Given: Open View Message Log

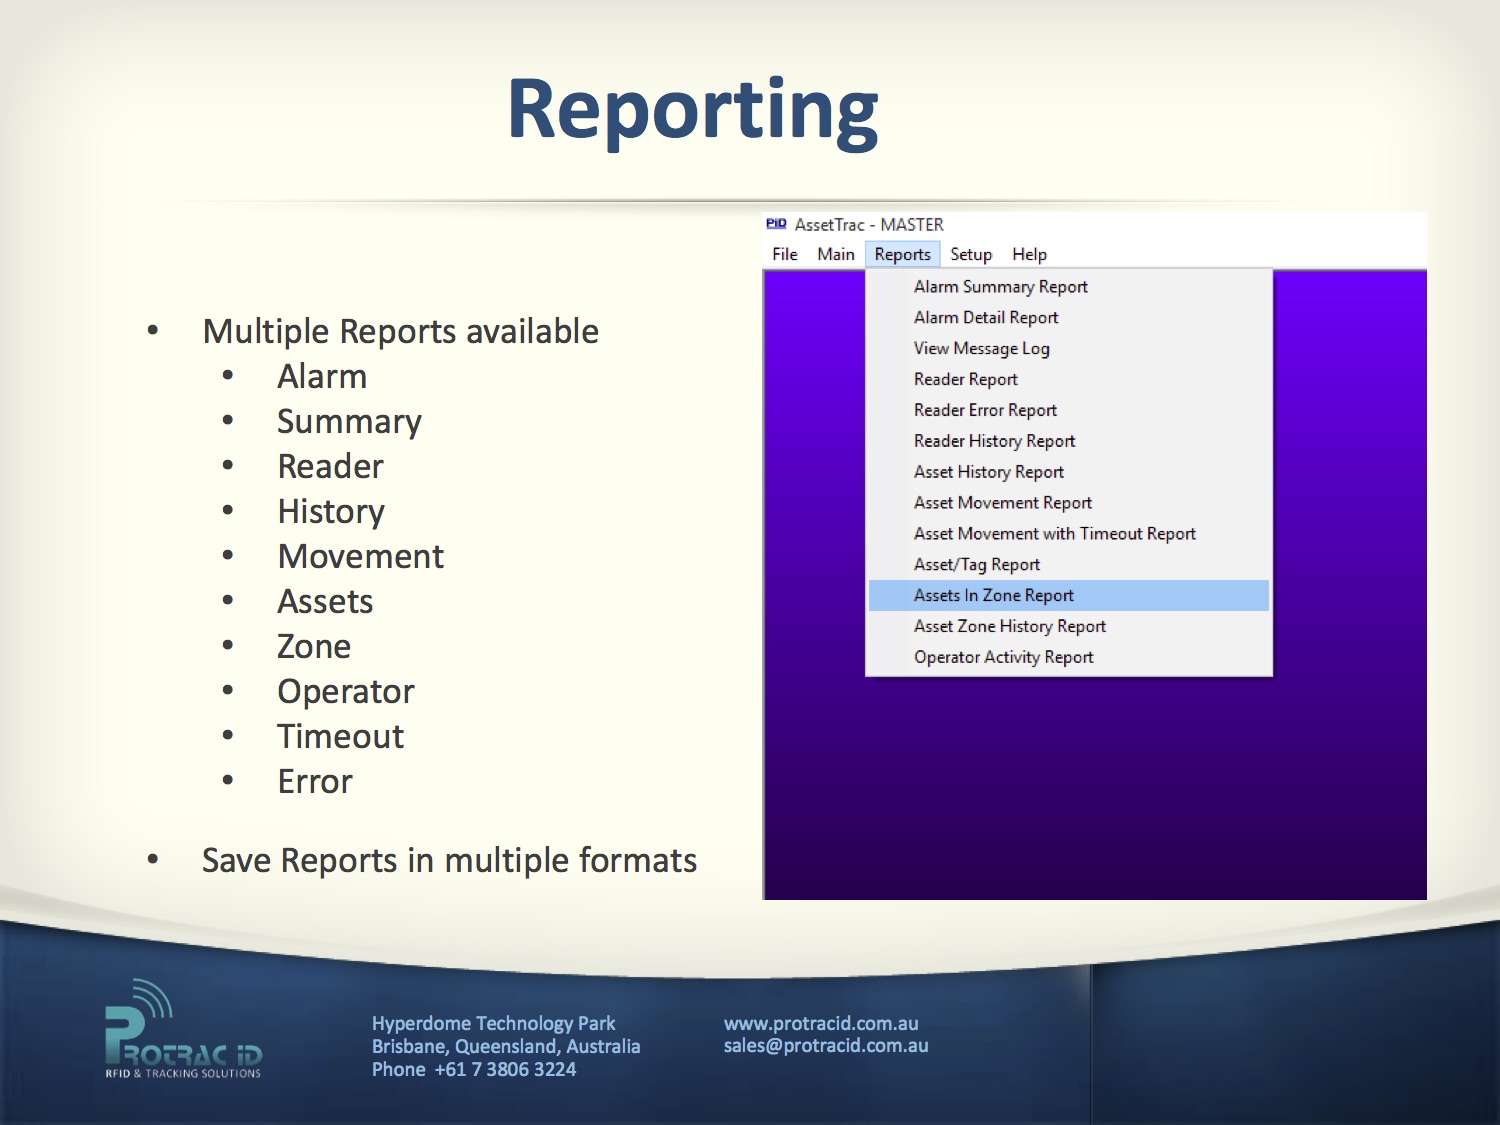Looking at the screenshot, I should coord(981,349).
